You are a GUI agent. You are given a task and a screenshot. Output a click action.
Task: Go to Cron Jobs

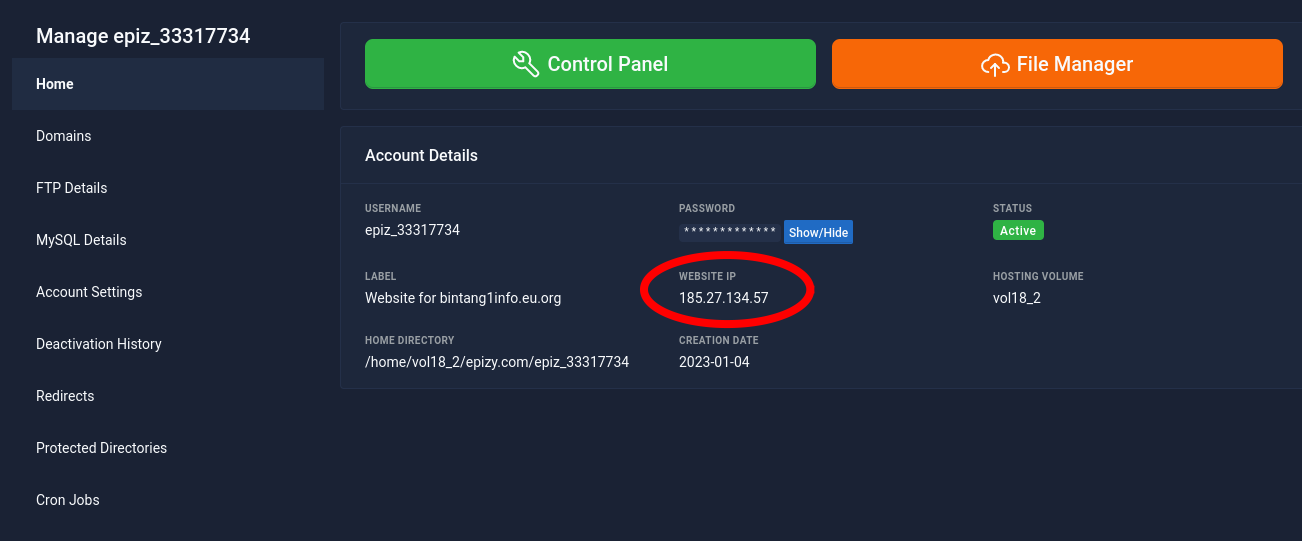point(67,500)
